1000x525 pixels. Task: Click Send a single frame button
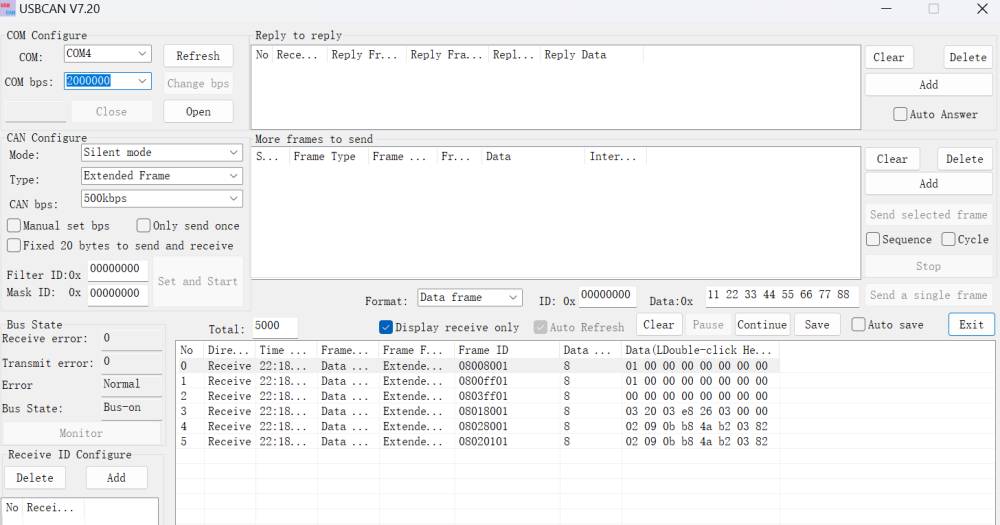click(929, 295)
